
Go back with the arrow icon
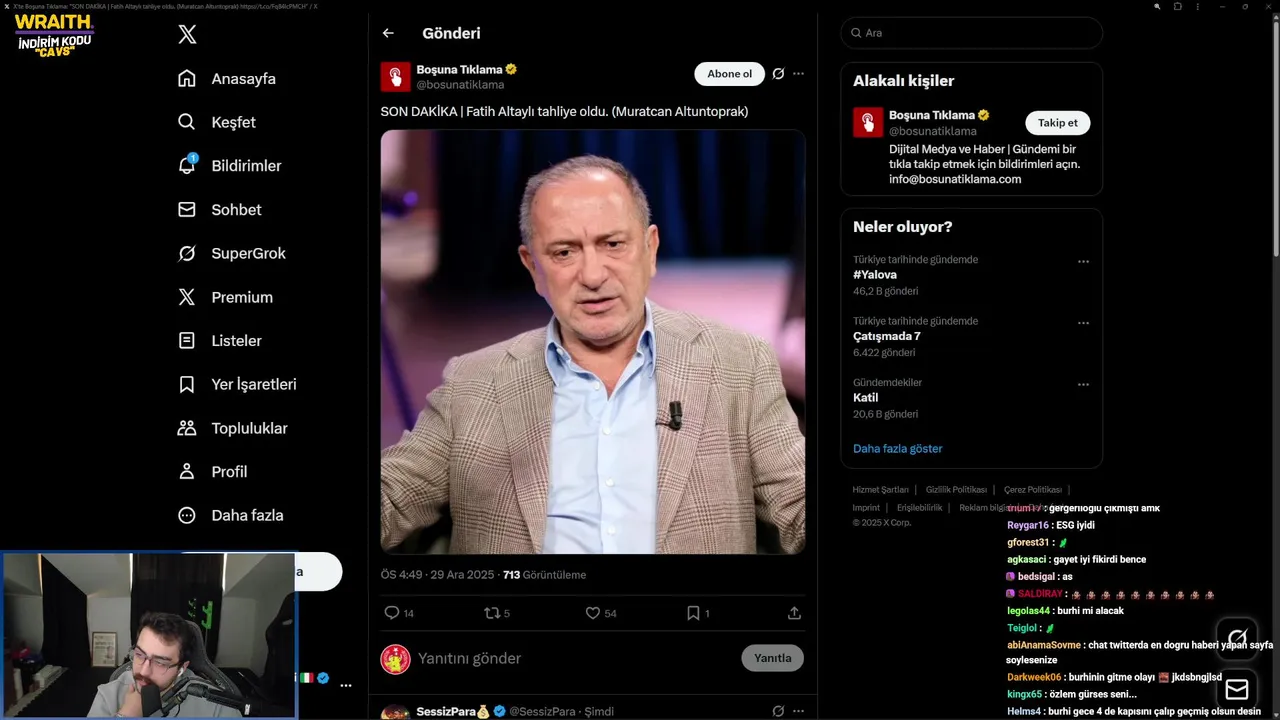point(388,33)
